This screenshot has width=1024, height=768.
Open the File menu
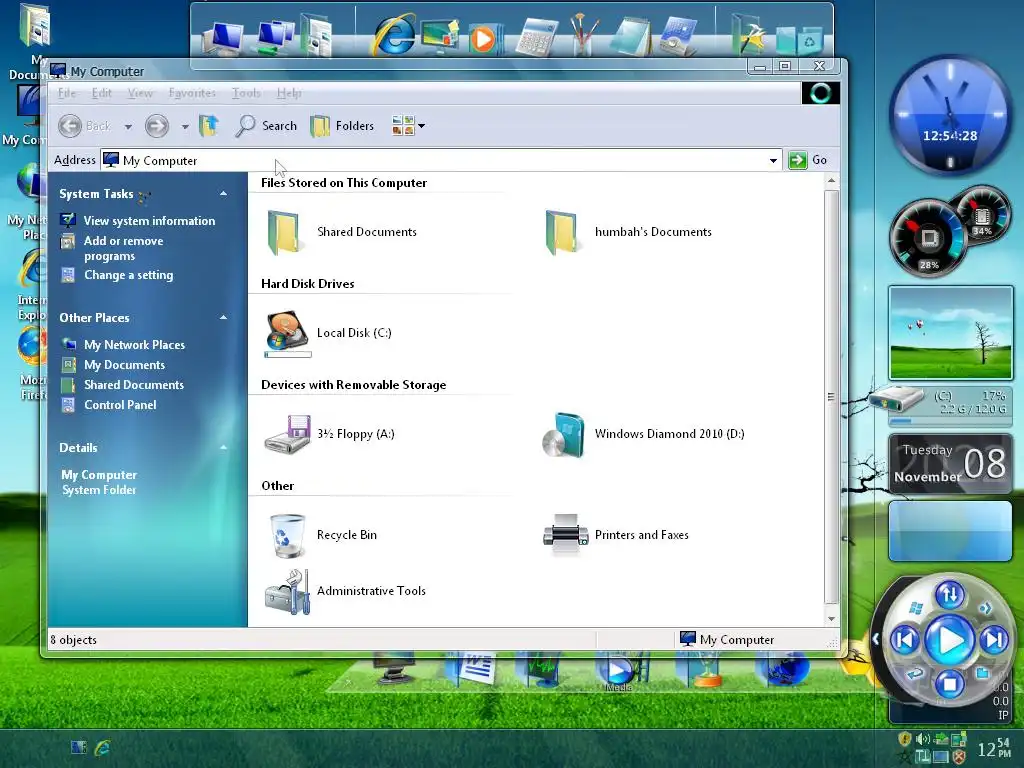(x=67, y=93)
